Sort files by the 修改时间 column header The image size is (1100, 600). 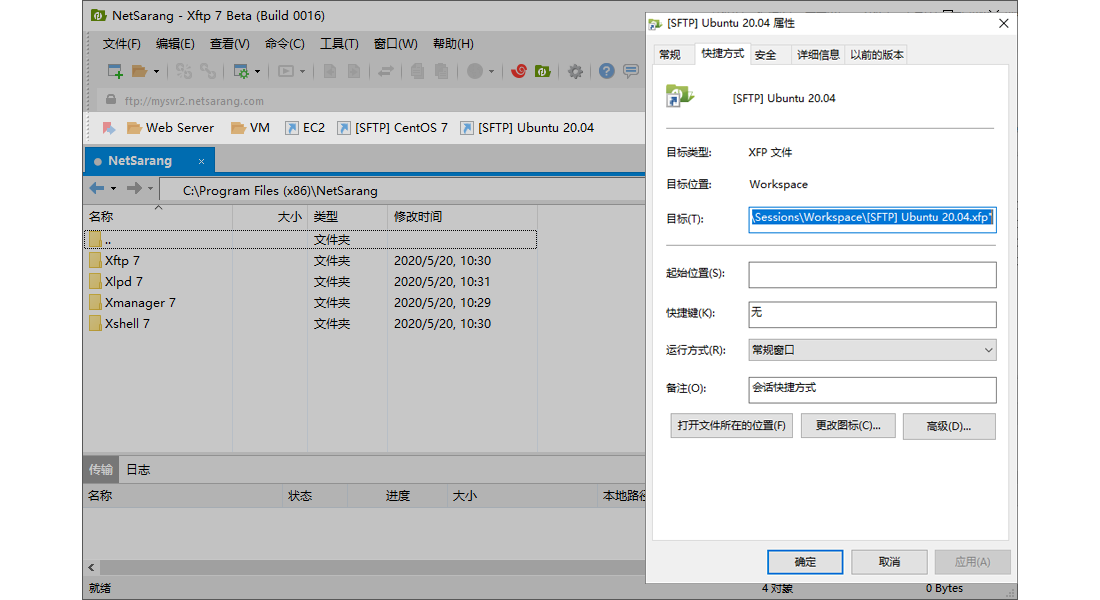(x=462, y=217)
